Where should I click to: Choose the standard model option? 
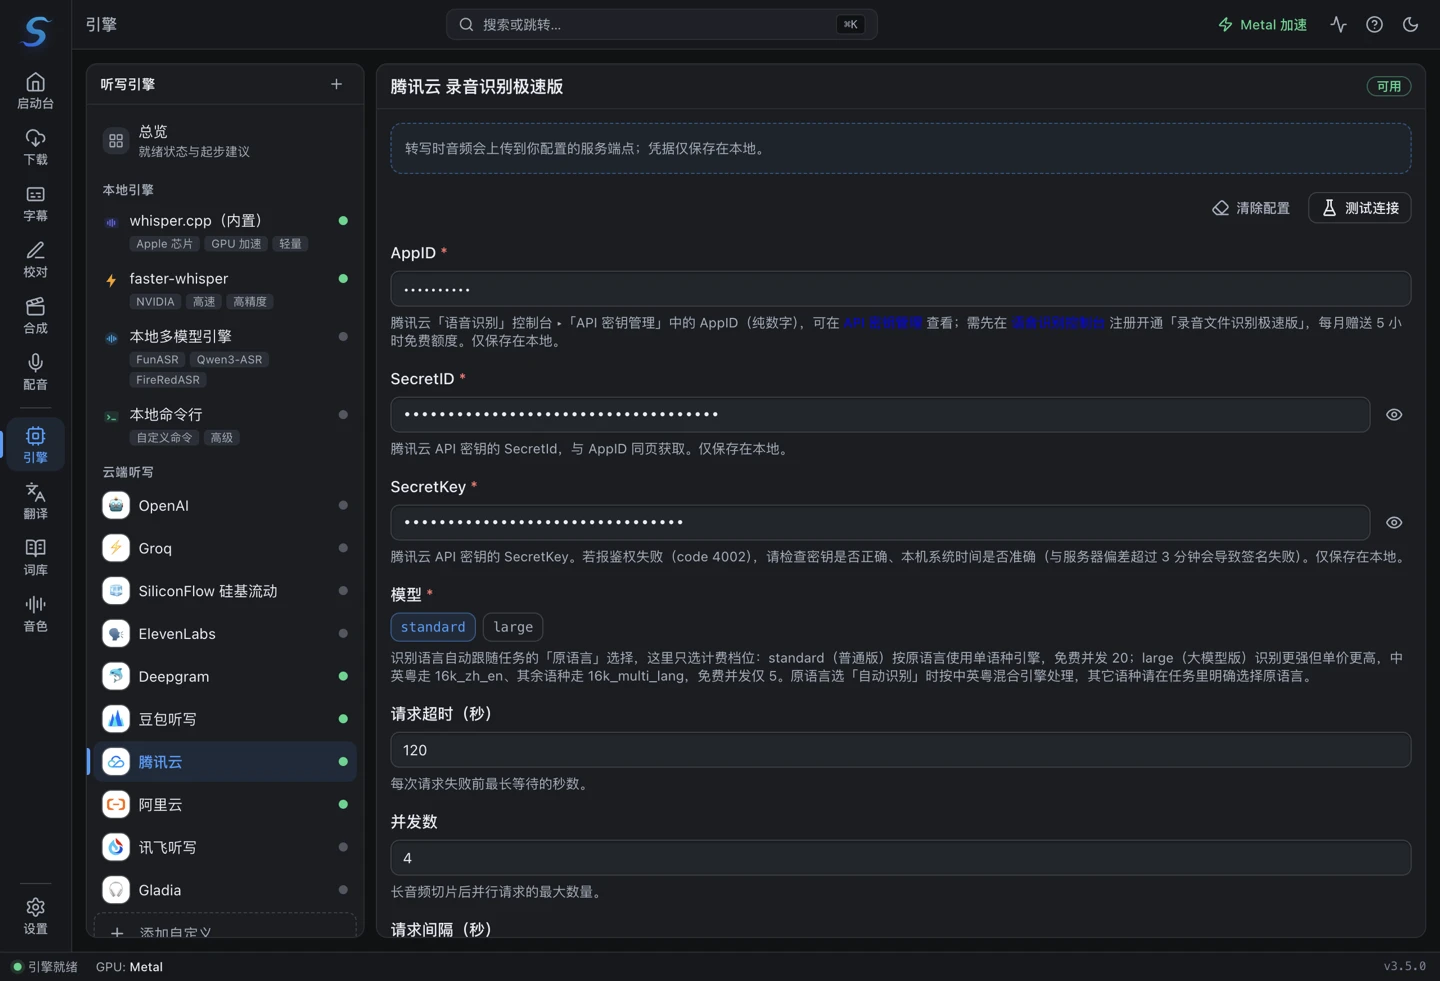point(433,627)
